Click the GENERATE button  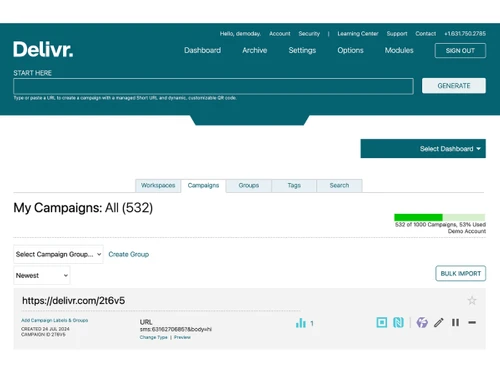454,86
